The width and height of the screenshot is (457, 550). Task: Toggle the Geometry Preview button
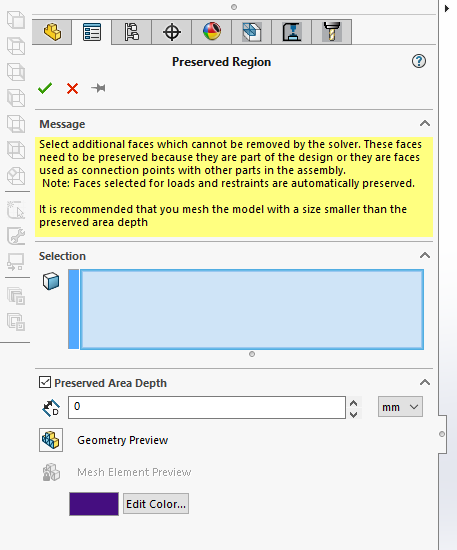pyautogui.click(x=51, y=440)
